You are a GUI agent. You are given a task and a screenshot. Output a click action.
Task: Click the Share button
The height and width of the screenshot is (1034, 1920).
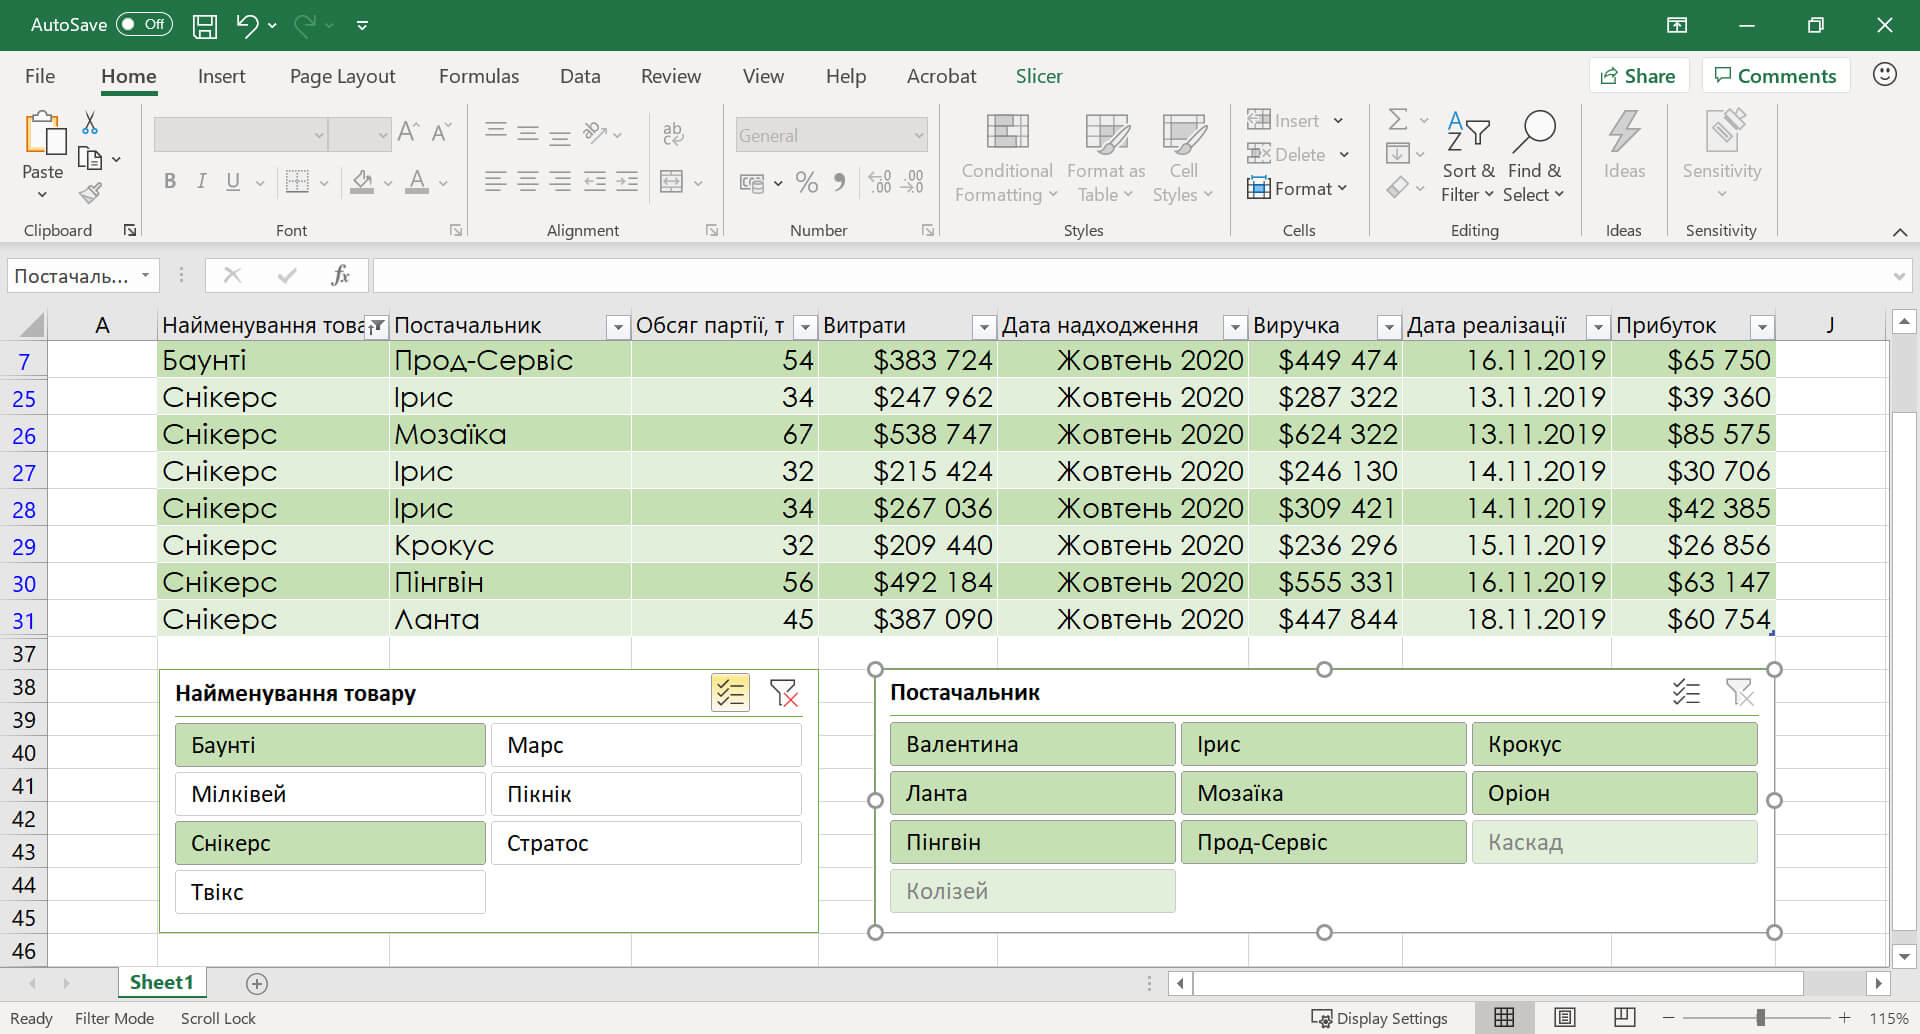tap(1638, 76)
